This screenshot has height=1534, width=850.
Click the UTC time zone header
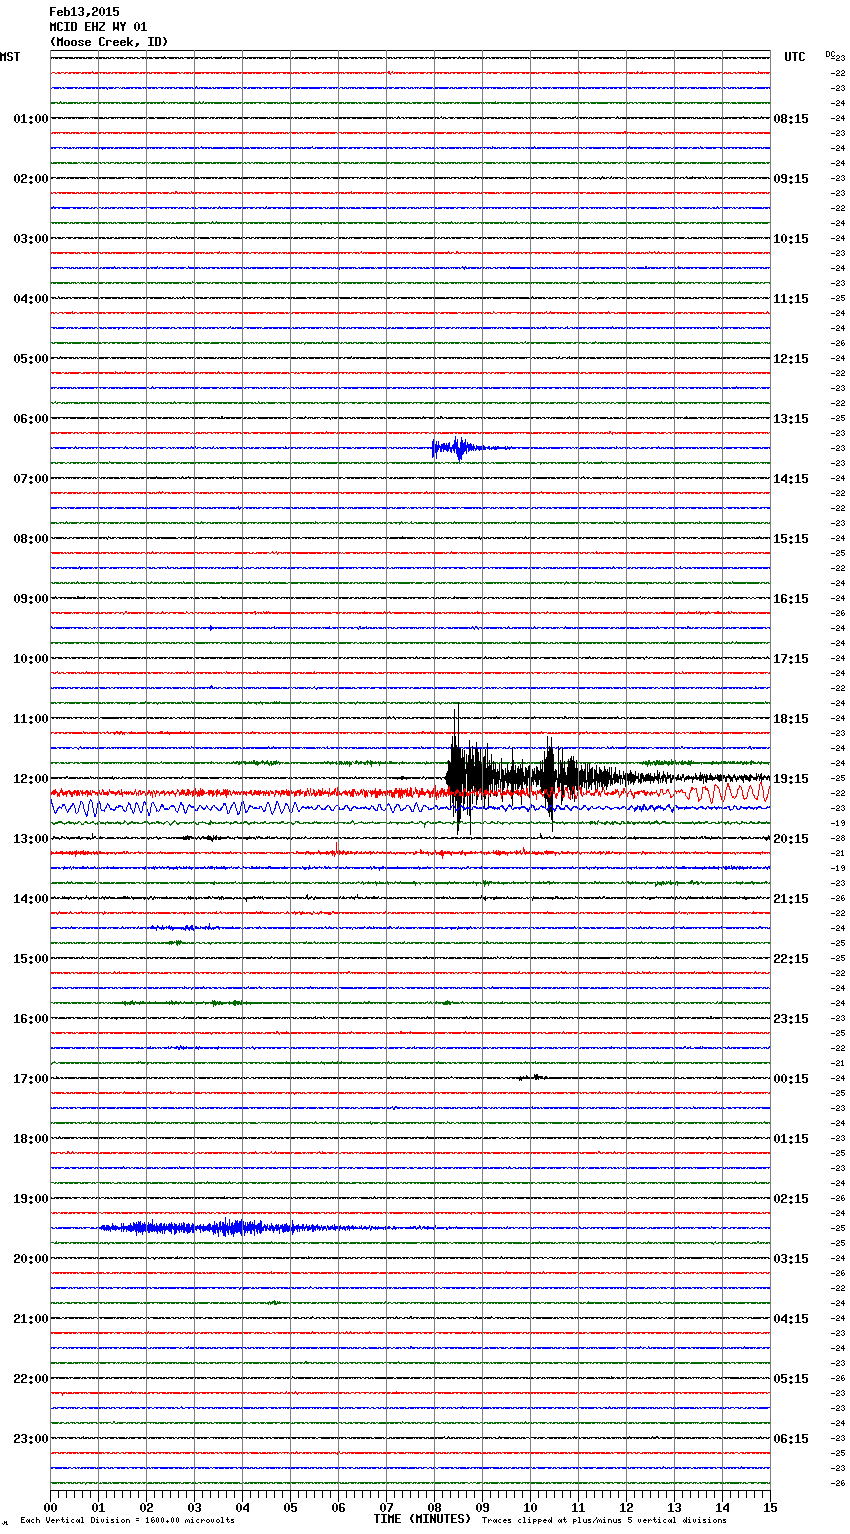[794, 57]
